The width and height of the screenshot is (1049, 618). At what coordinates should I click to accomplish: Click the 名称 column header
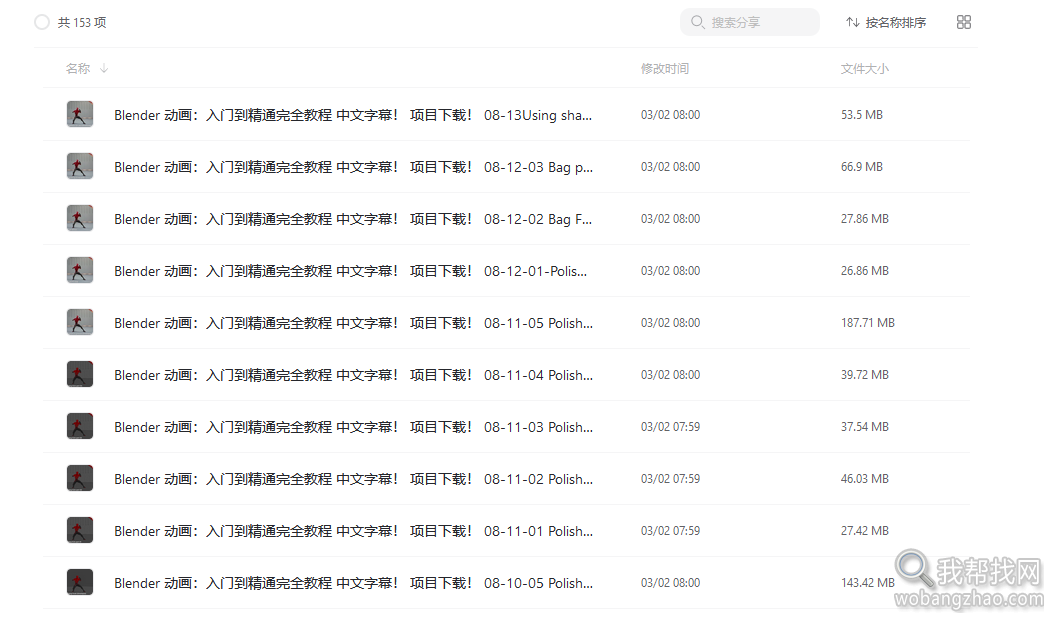pyautogui.click(x=78, y=68)
